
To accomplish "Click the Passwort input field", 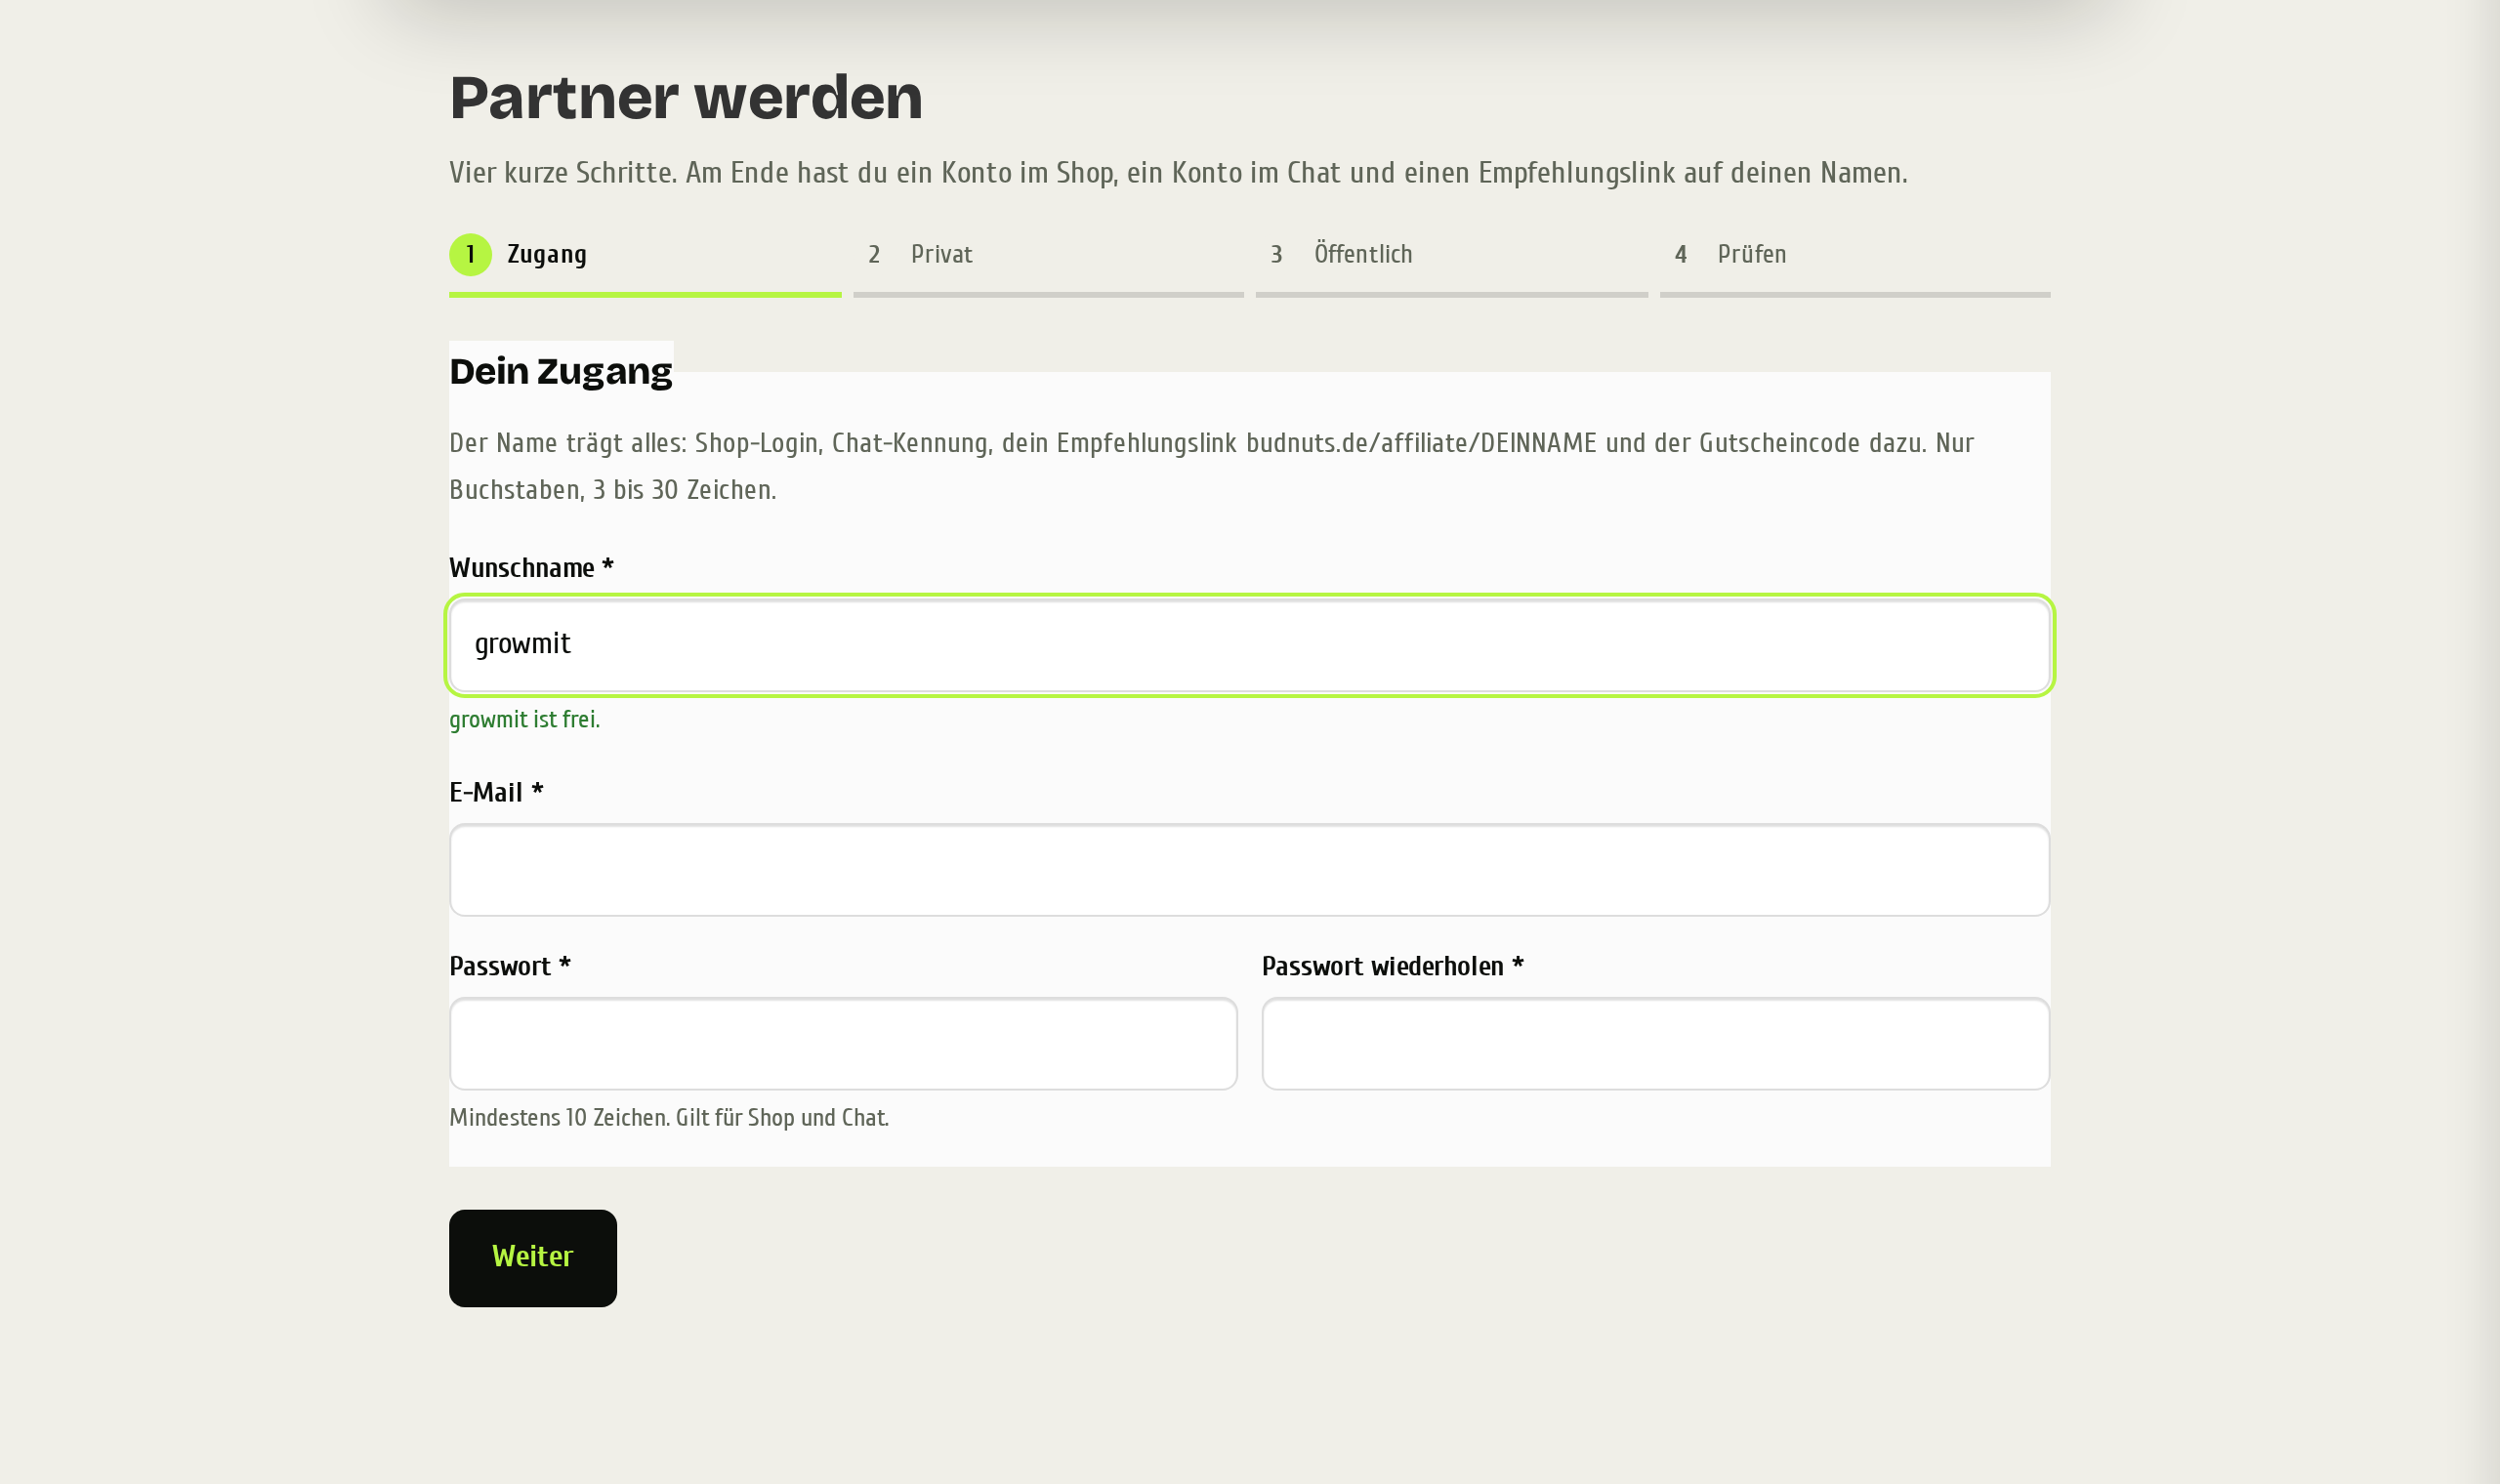I will [x=843, y=1044].
